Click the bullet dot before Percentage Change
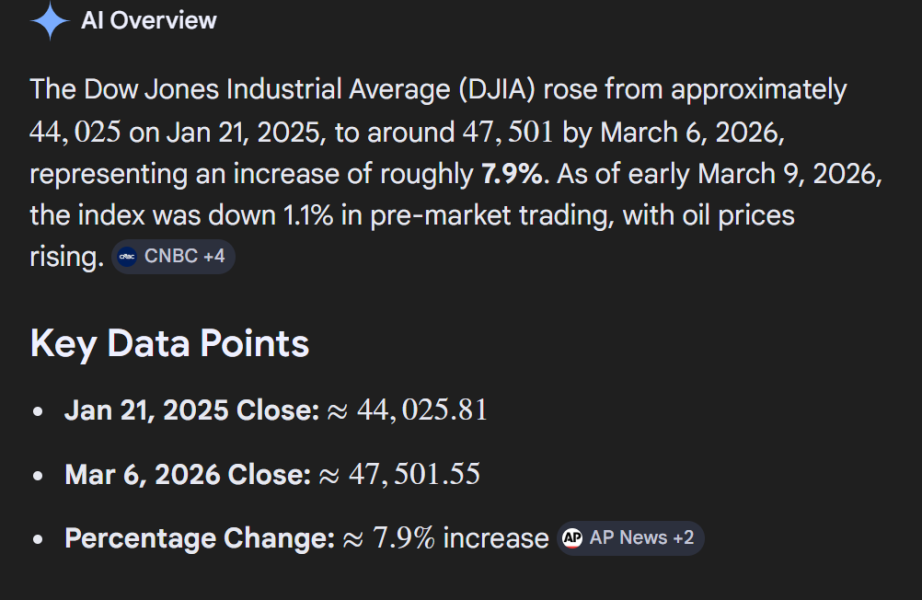Screen dimensions: 922x600 (x=38, y=540)
